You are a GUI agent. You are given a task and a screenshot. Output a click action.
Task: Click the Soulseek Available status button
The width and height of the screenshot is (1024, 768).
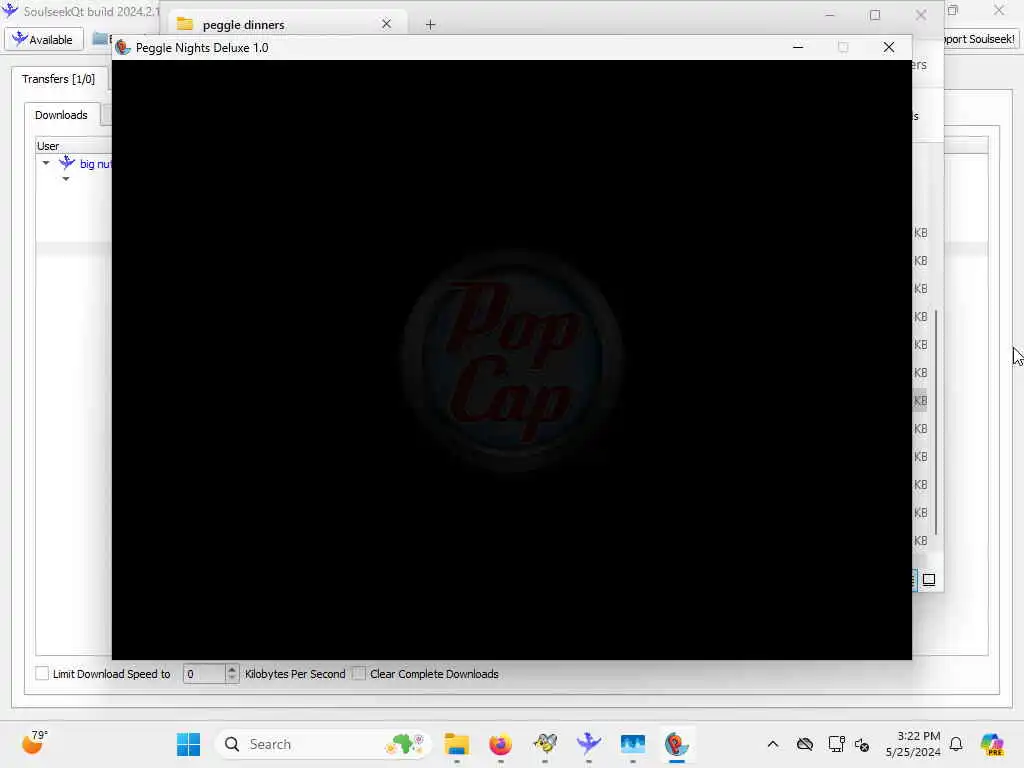click(44, 39)
